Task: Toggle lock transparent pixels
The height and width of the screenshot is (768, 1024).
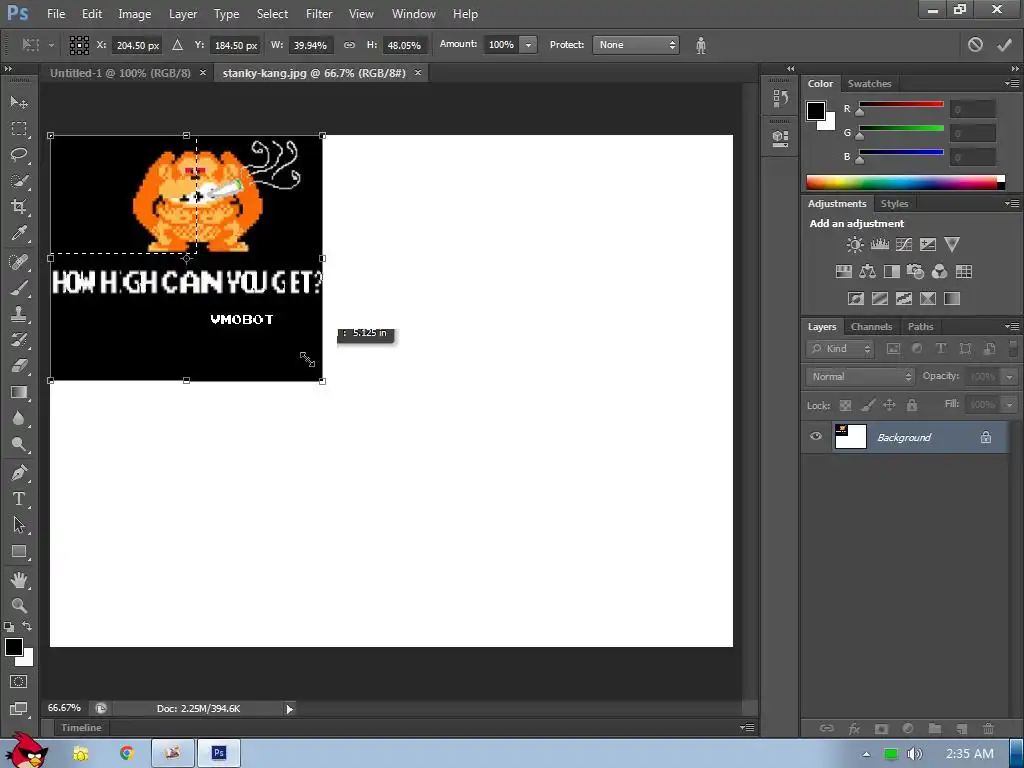Action: [845, 406]
